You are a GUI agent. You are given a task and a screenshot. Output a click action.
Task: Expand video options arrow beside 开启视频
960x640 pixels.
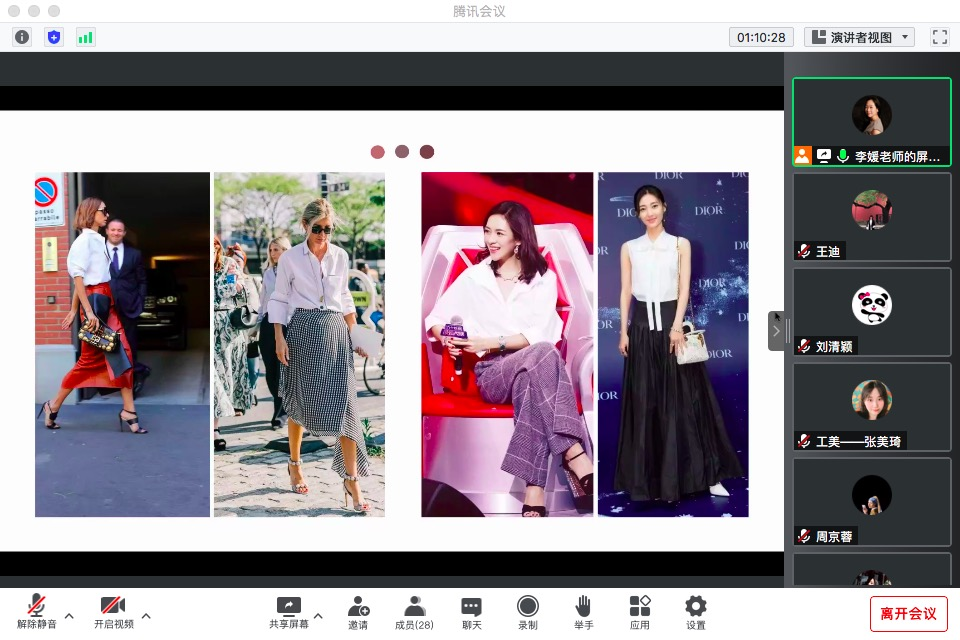pos(146,615)
